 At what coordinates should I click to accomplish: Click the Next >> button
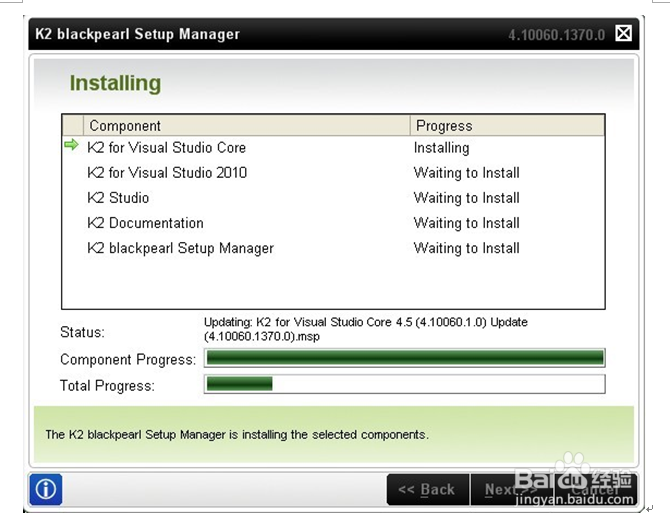coord(511,489)
